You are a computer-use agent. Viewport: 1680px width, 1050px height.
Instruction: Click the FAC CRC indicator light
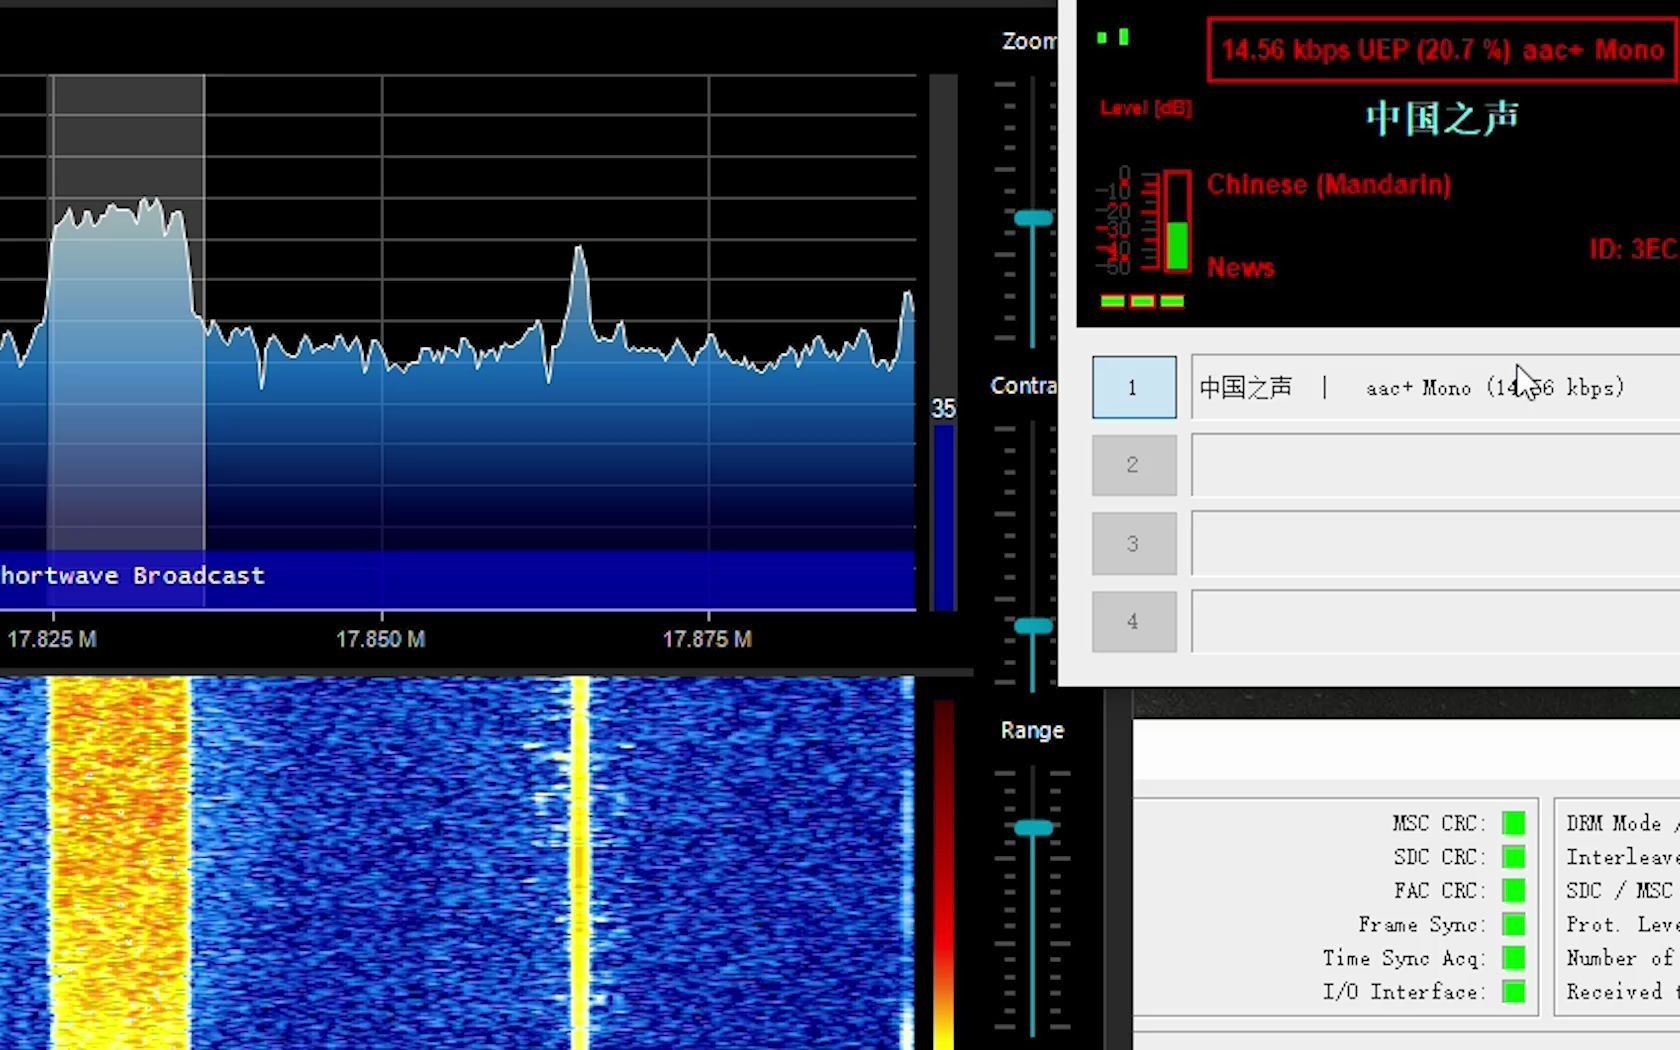pyautogui.click(x=1513, y=890)
